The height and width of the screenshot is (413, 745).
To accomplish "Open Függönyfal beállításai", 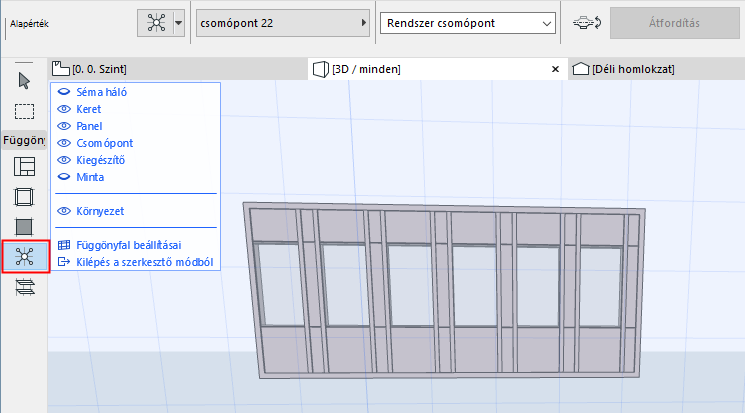I will pos(129,245).
